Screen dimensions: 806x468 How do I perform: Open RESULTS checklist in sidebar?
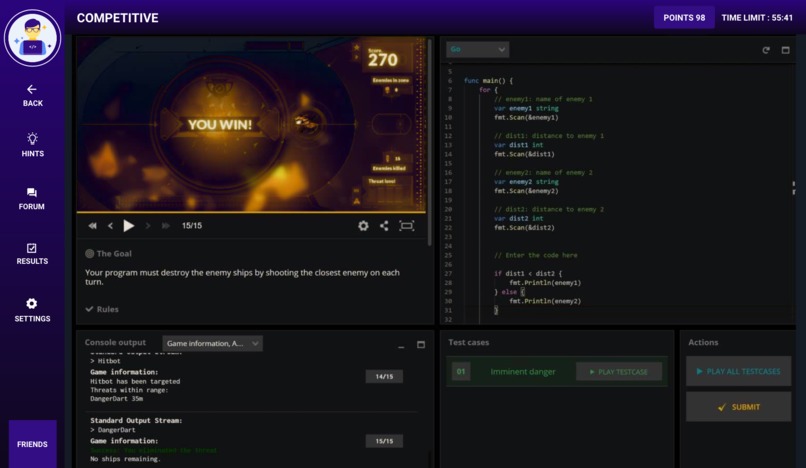point(32,254)
